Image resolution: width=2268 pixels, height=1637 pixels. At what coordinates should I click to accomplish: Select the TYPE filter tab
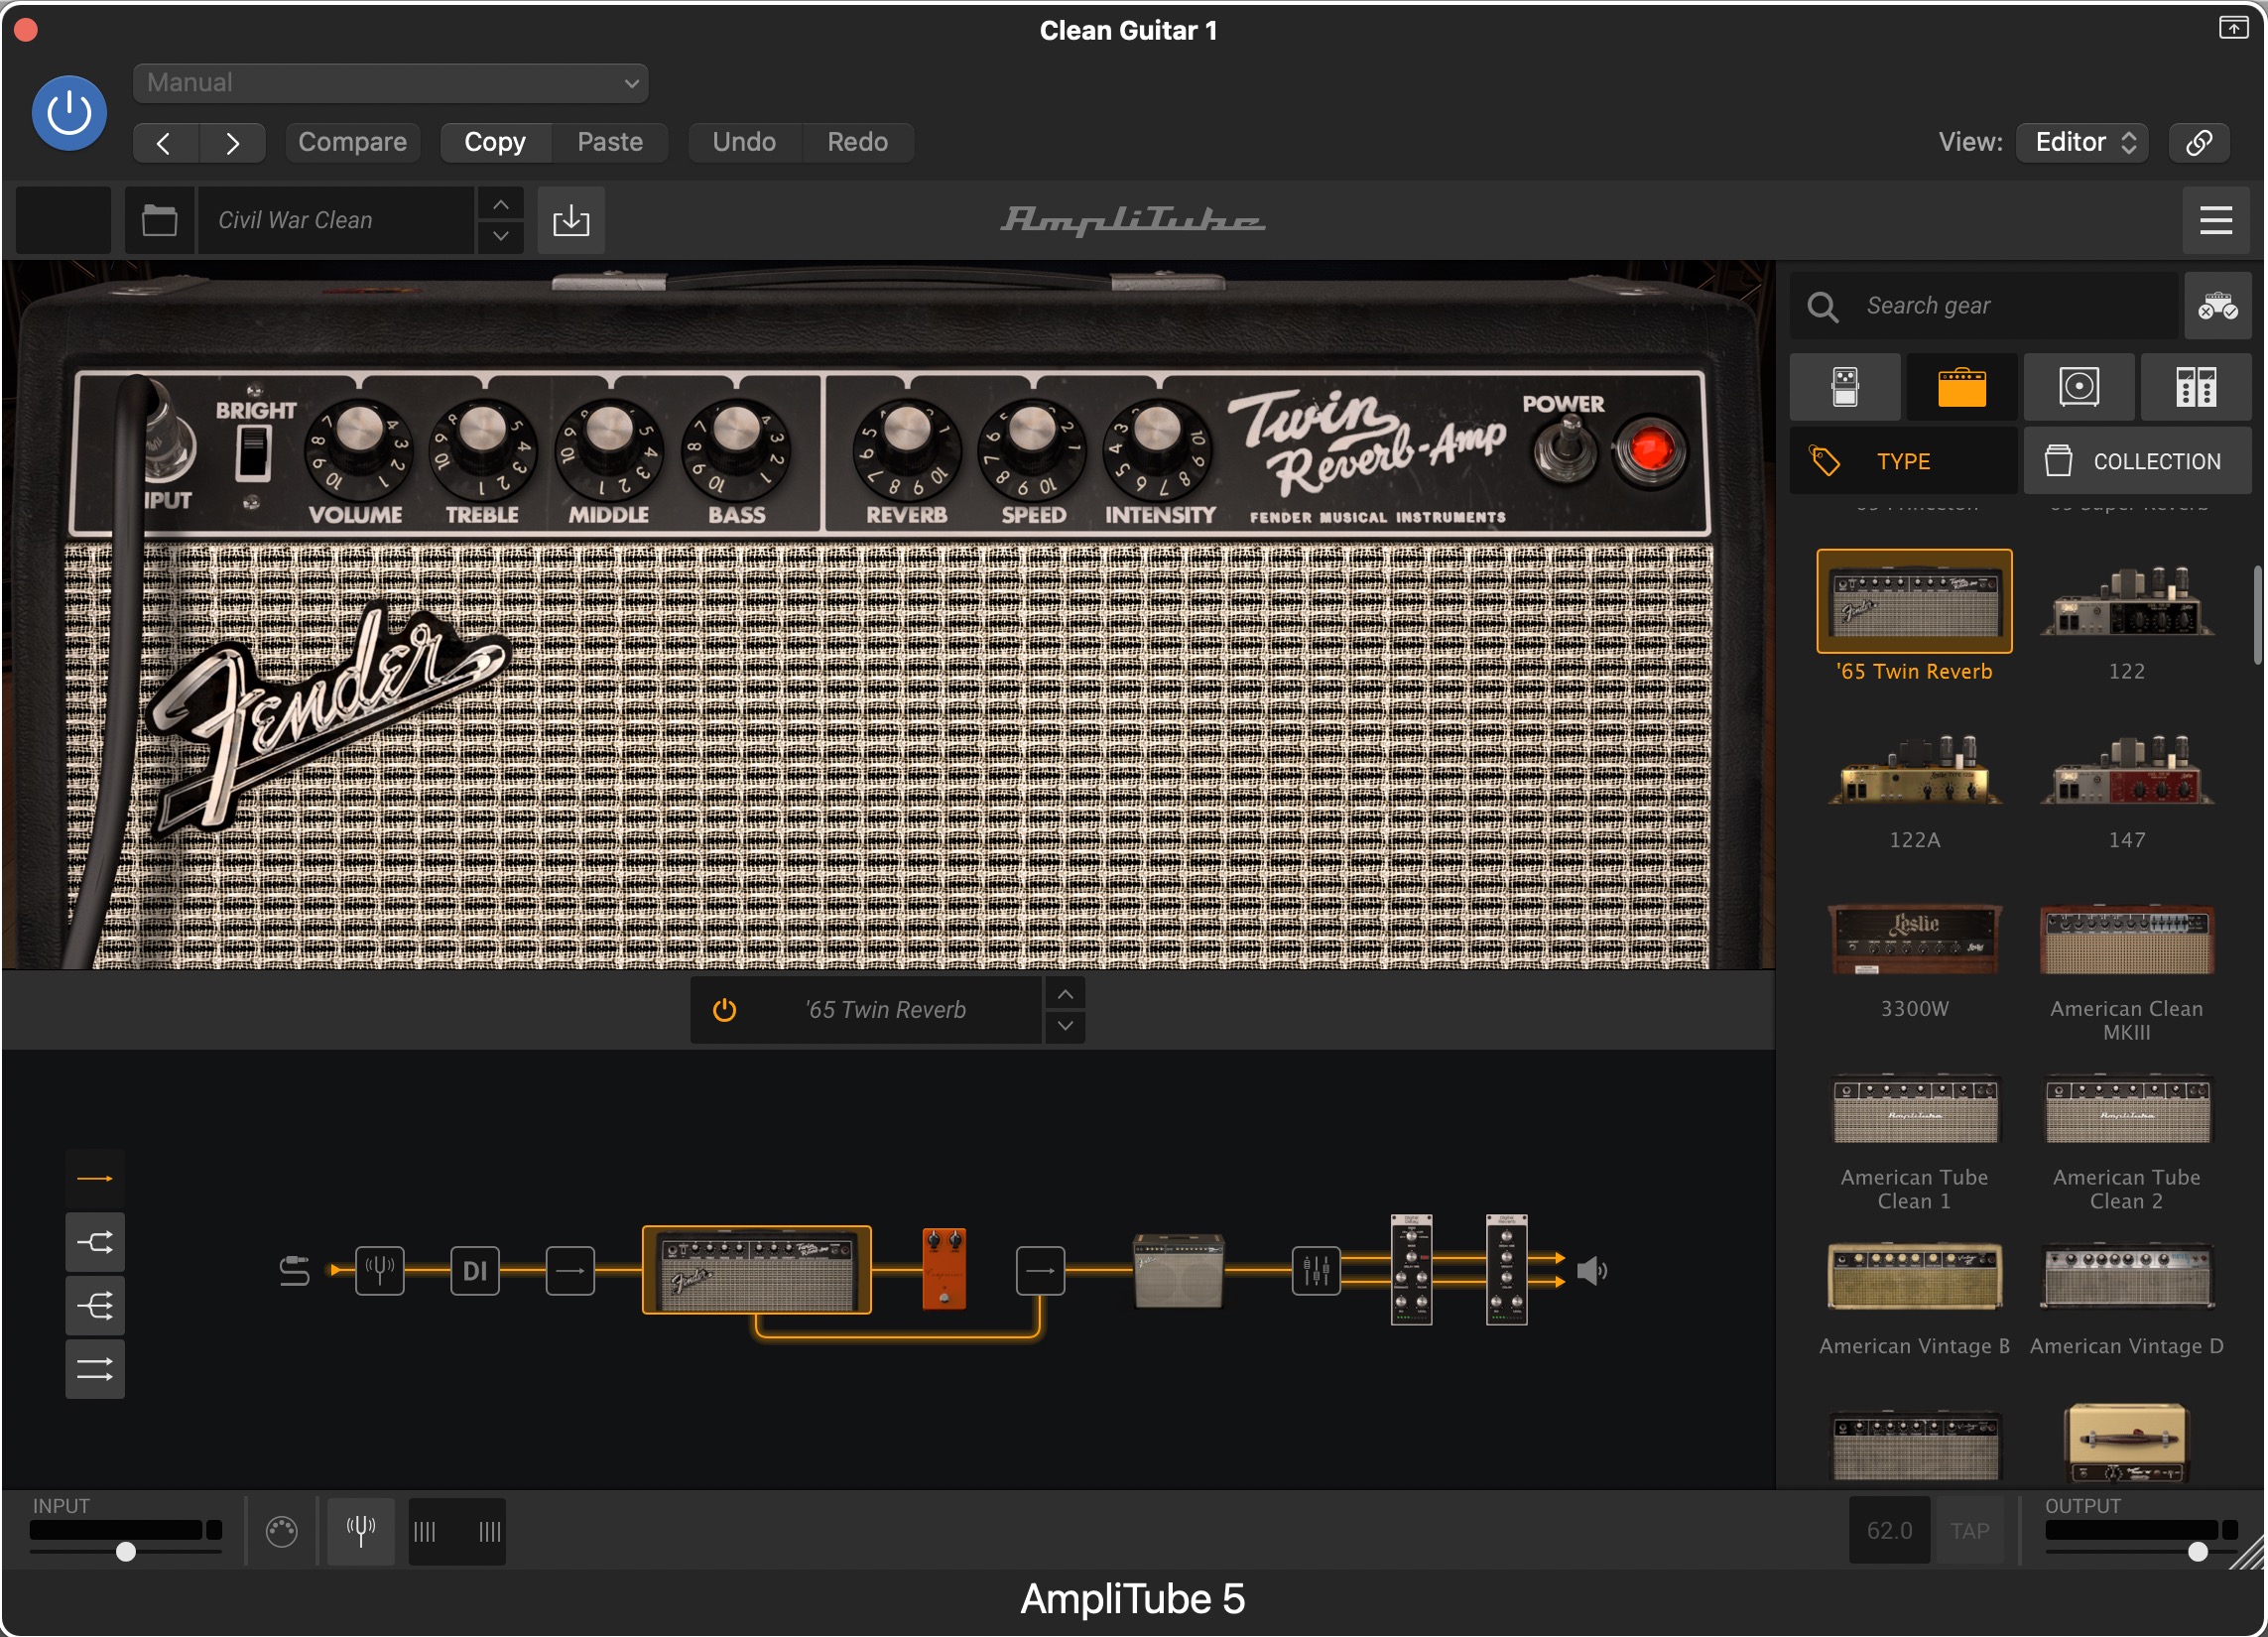1903,461
